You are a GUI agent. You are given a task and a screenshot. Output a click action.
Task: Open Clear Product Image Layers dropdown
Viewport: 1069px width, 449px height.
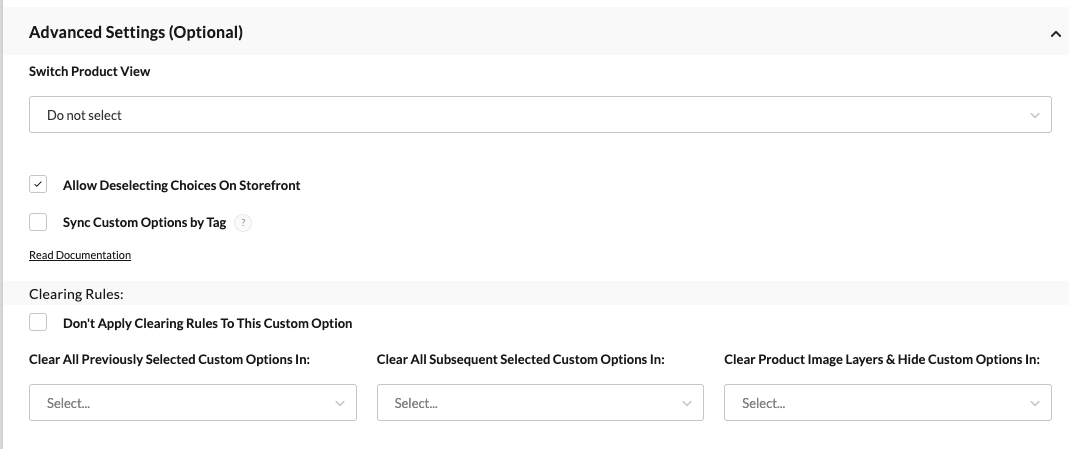[888, 403]
